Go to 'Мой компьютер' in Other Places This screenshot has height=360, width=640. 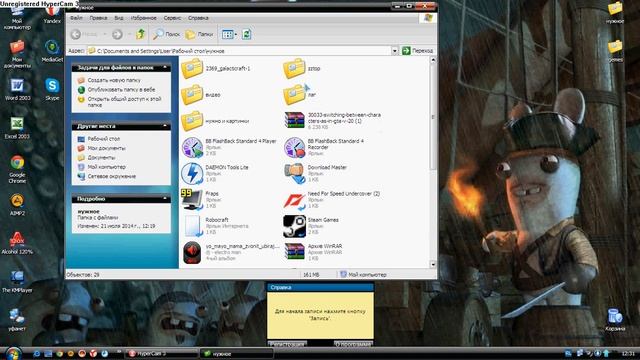click(107, 167)
